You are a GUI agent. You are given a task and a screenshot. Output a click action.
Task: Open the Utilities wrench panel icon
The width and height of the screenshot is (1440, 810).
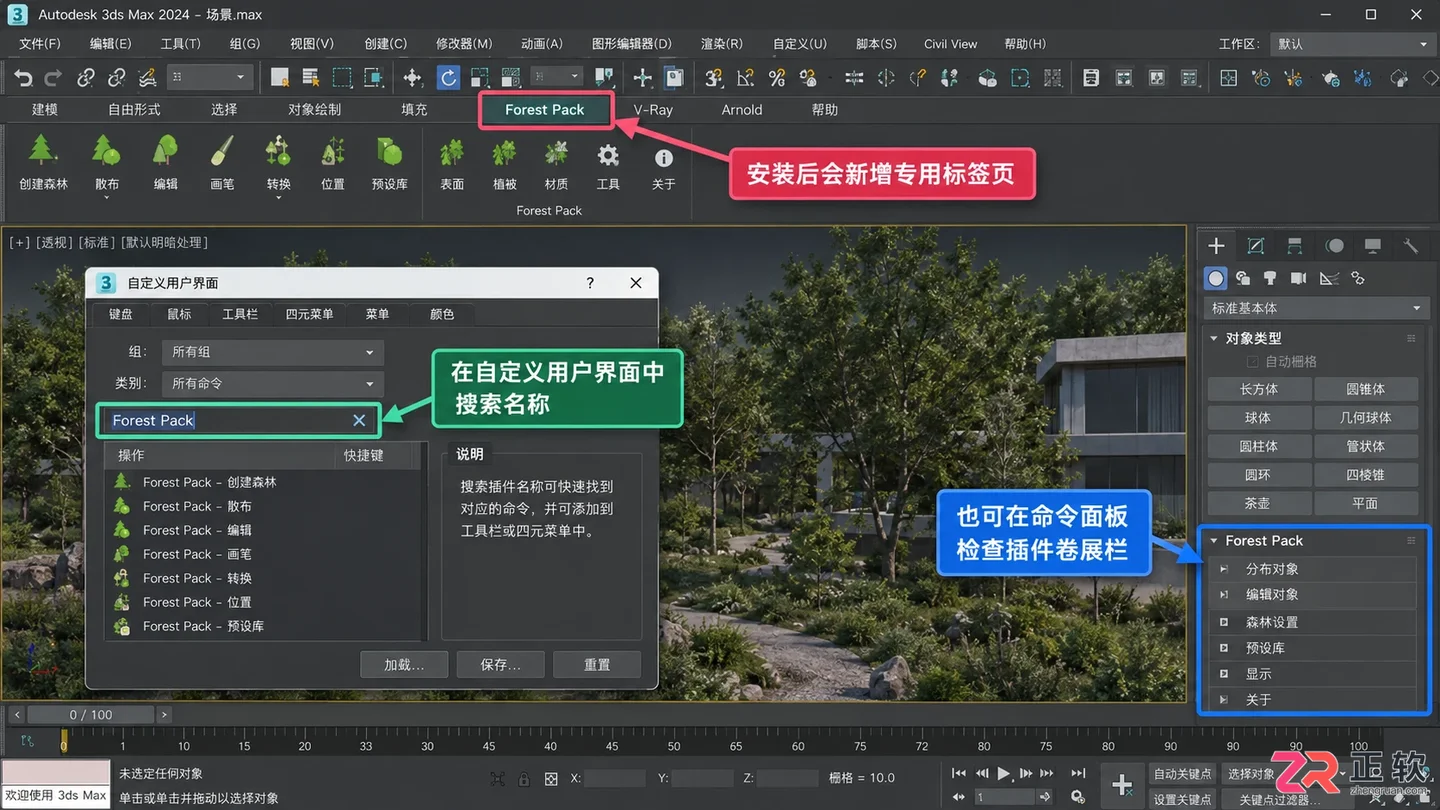click(1411, 246)
